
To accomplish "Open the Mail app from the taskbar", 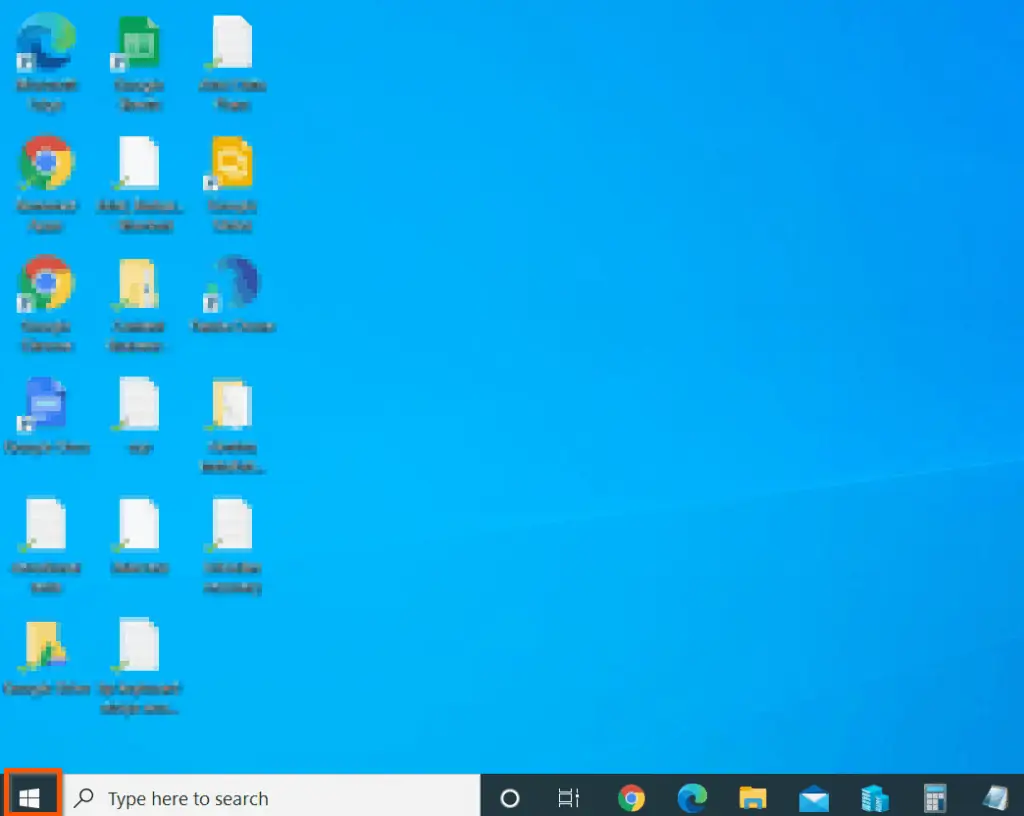I will [x=813, y=798].
